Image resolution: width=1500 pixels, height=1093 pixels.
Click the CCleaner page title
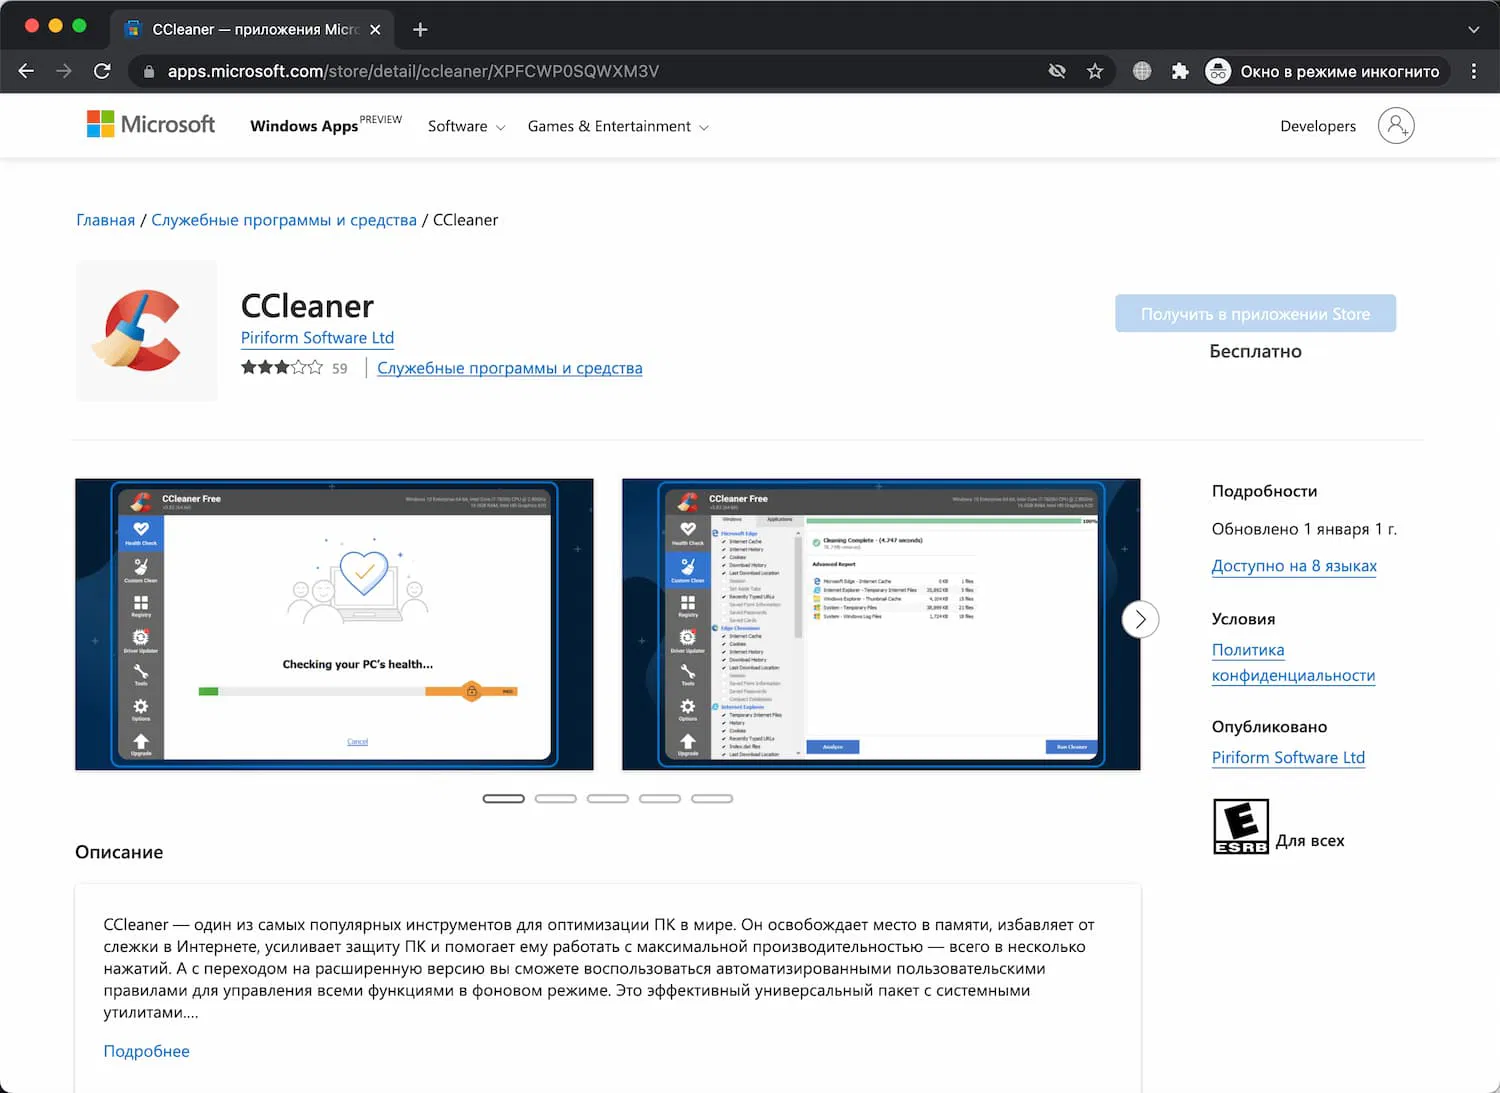pyautogui.click(x=307, y=305)
